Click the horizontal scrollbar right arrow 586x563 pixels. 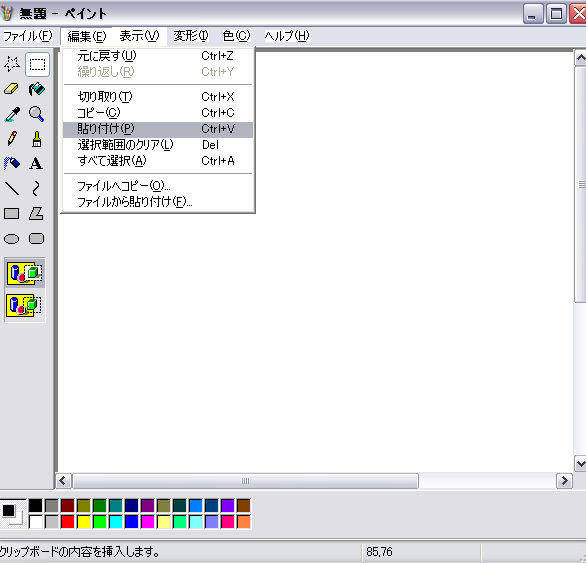click(x=564, y=480)
